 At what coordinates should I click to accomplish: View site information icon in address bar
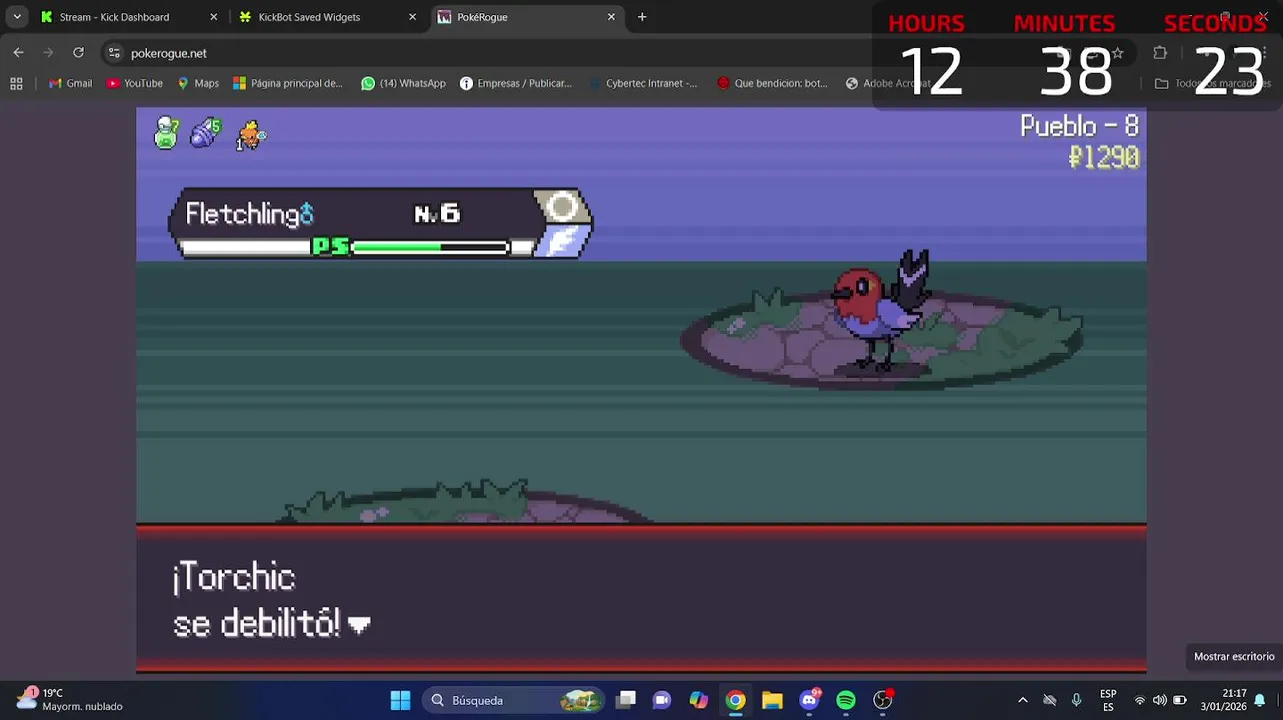[x=114, y=53]
